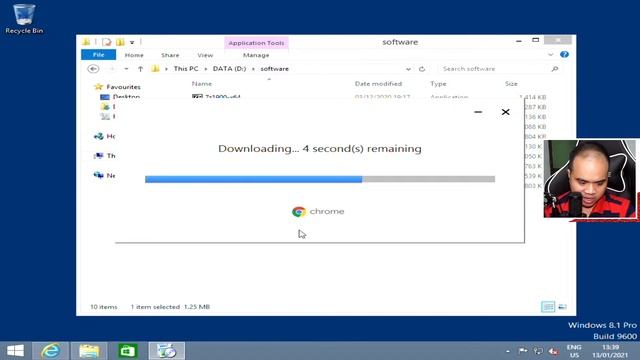Click the '10 items' status text
Screen dimensions: 640x360
point(104,307)
